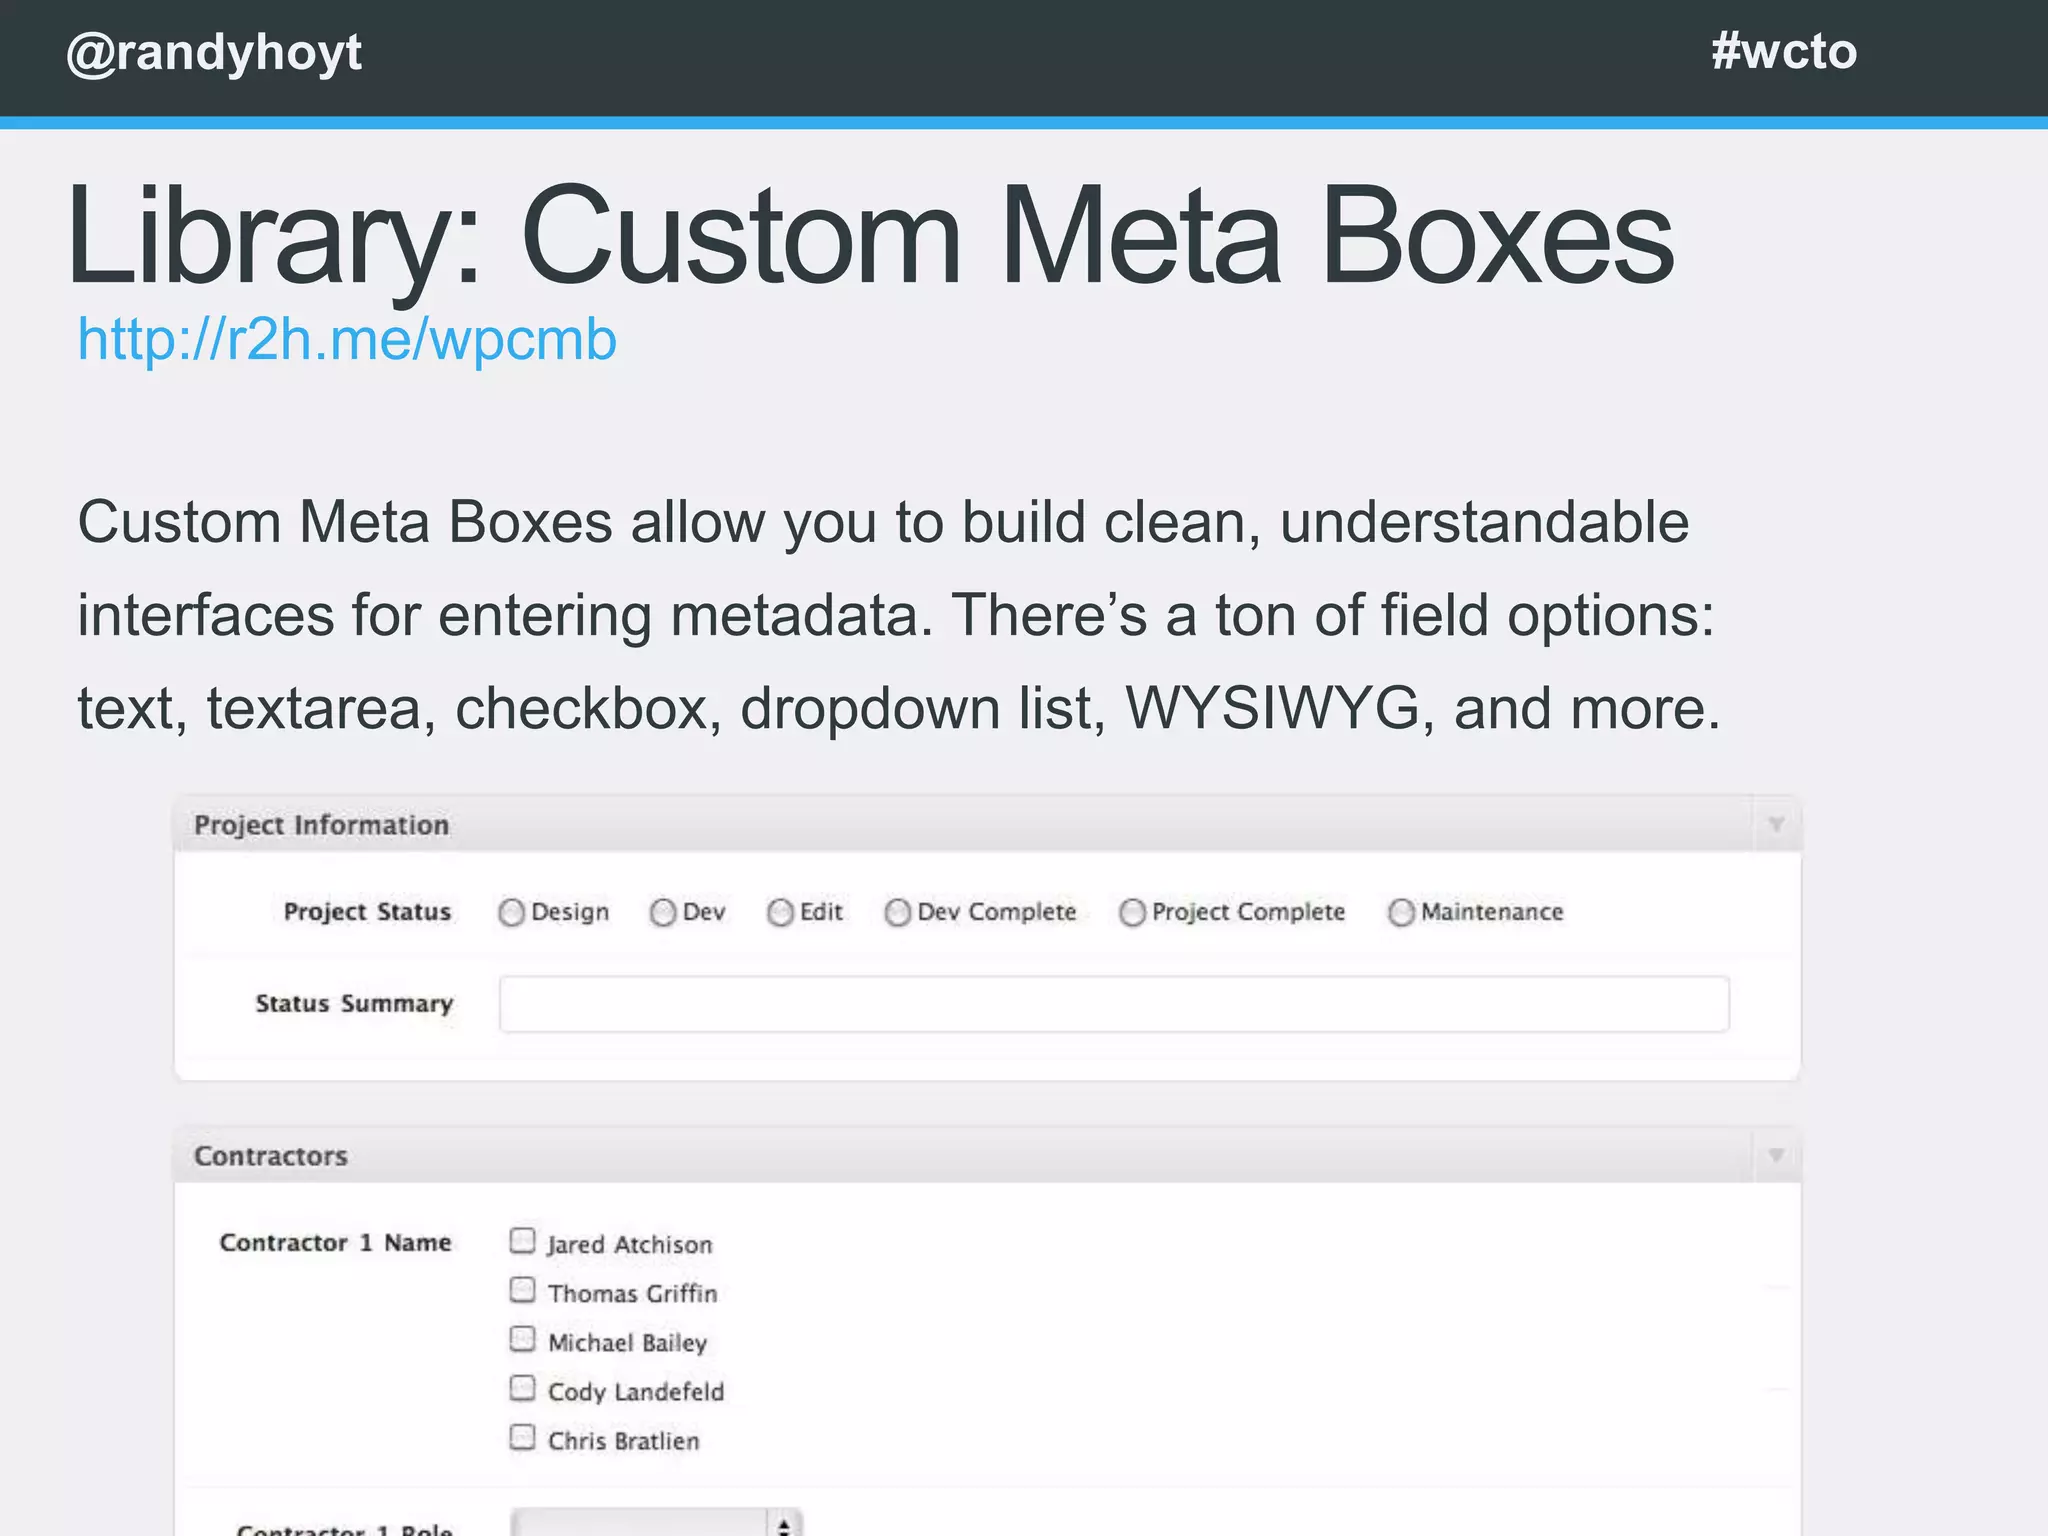Image resolution: width=2048 pixels, height=1536 pixels.
Task: Click the @randyhoyt Twitter handle
Action: click(x=214, y=52)
